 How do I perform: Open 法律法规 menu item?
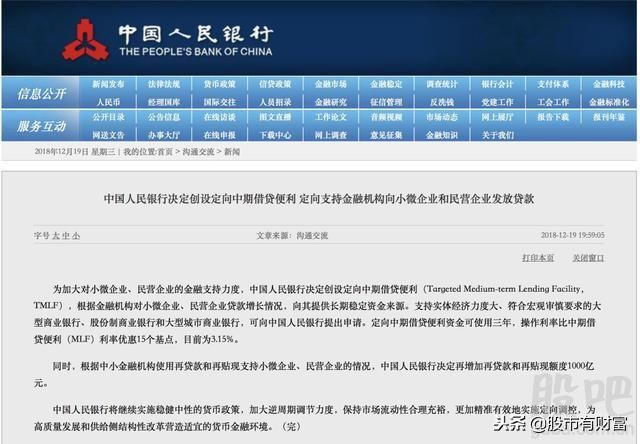164,84
